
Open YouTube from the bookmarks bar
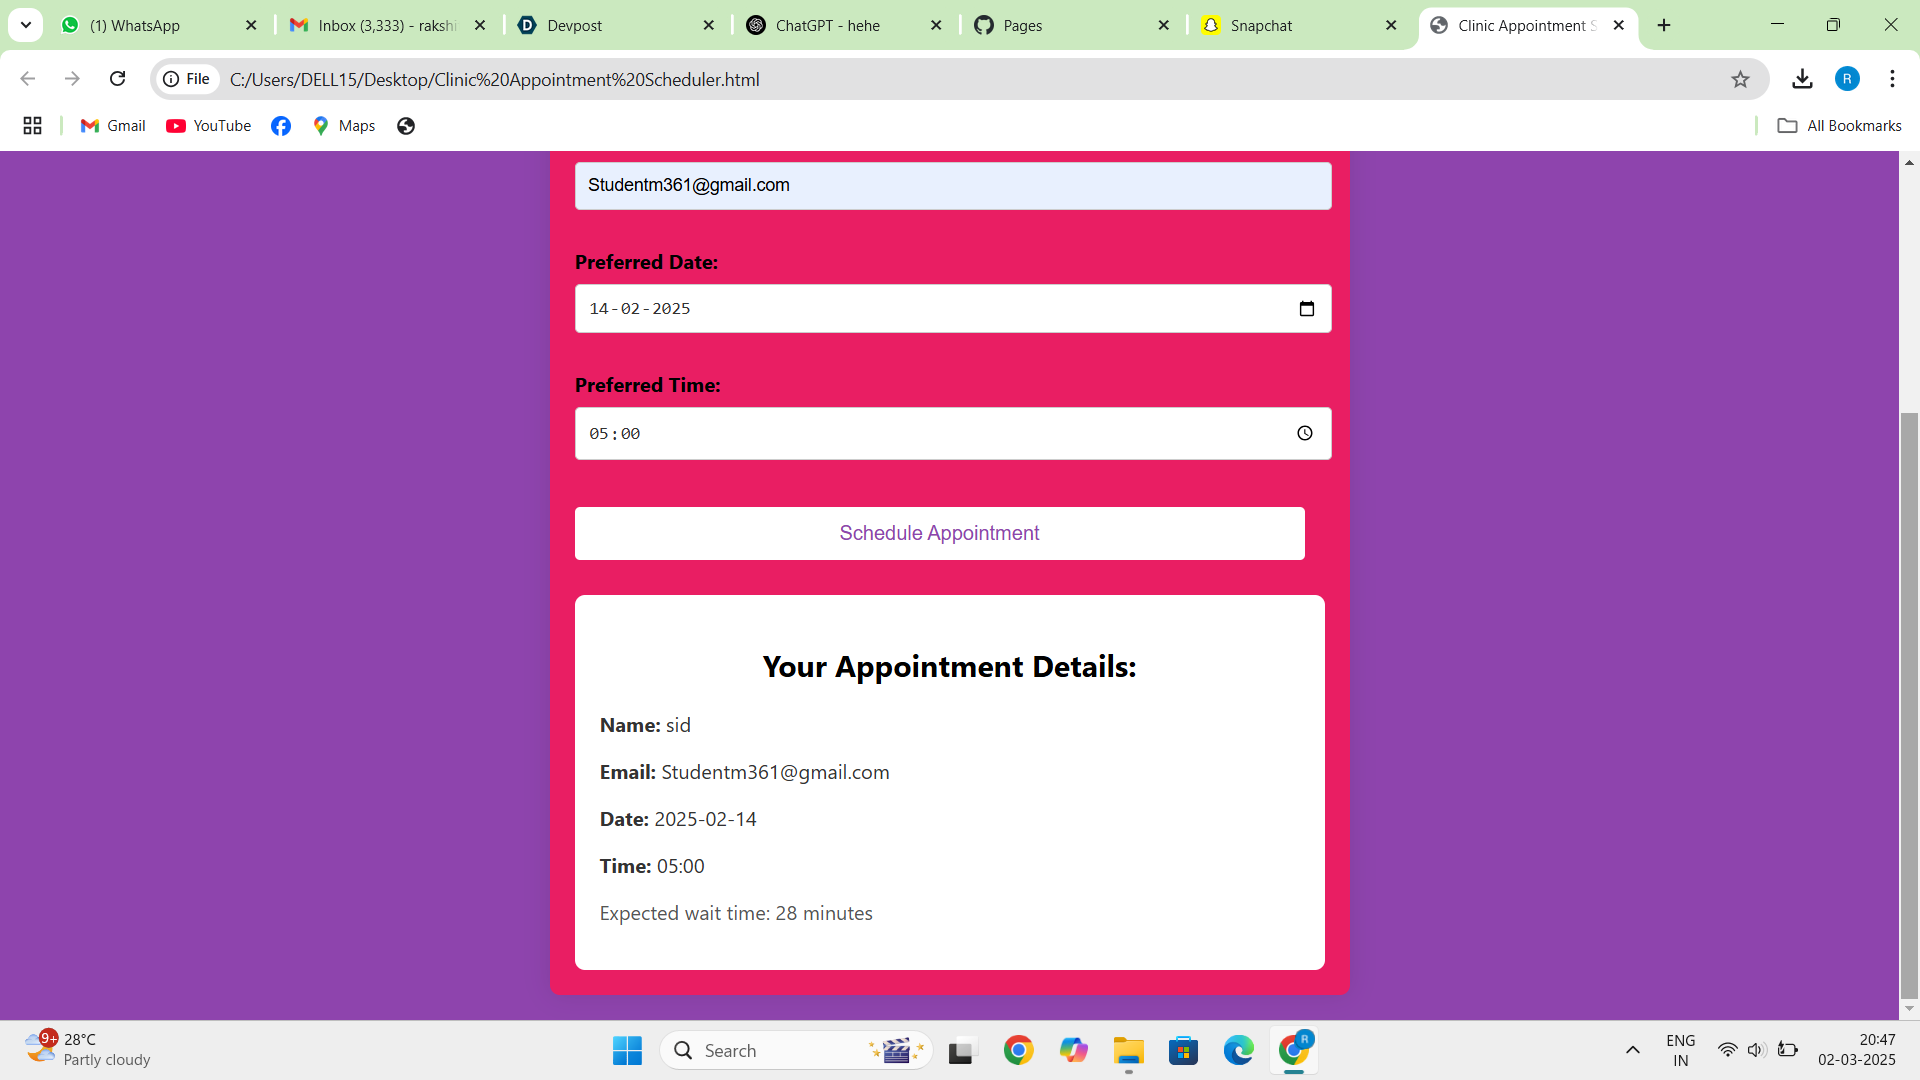(207, 125)
